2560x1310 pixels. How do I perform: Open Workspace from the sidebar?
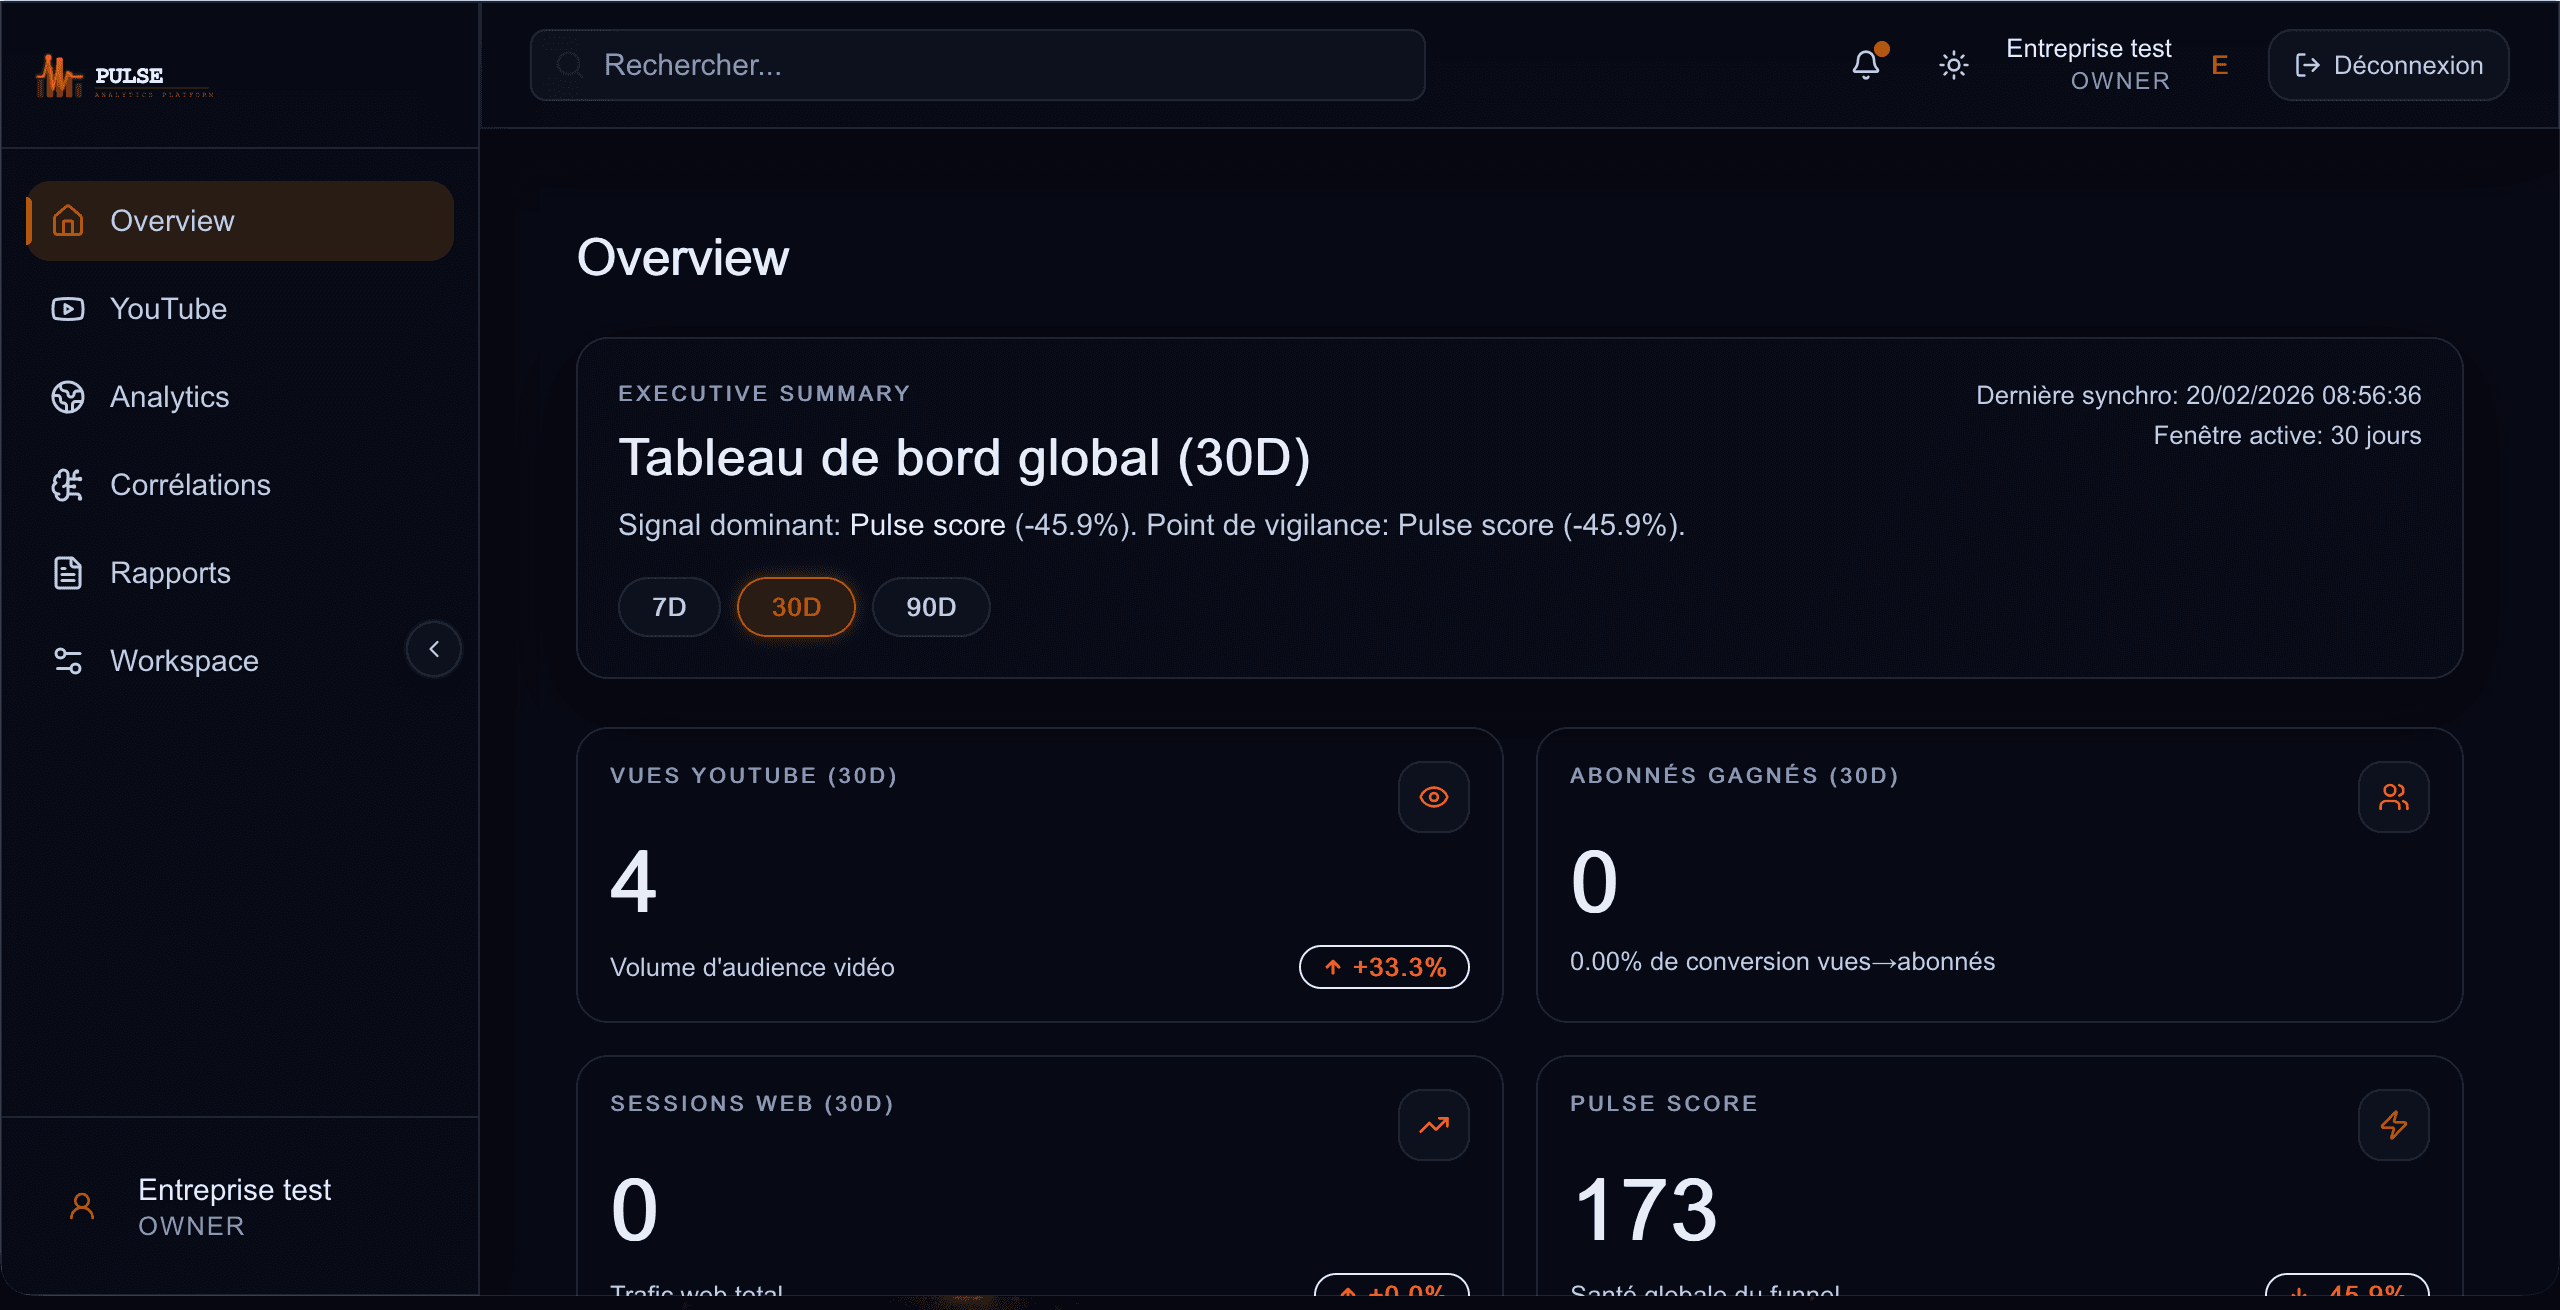tap(182, 660)
